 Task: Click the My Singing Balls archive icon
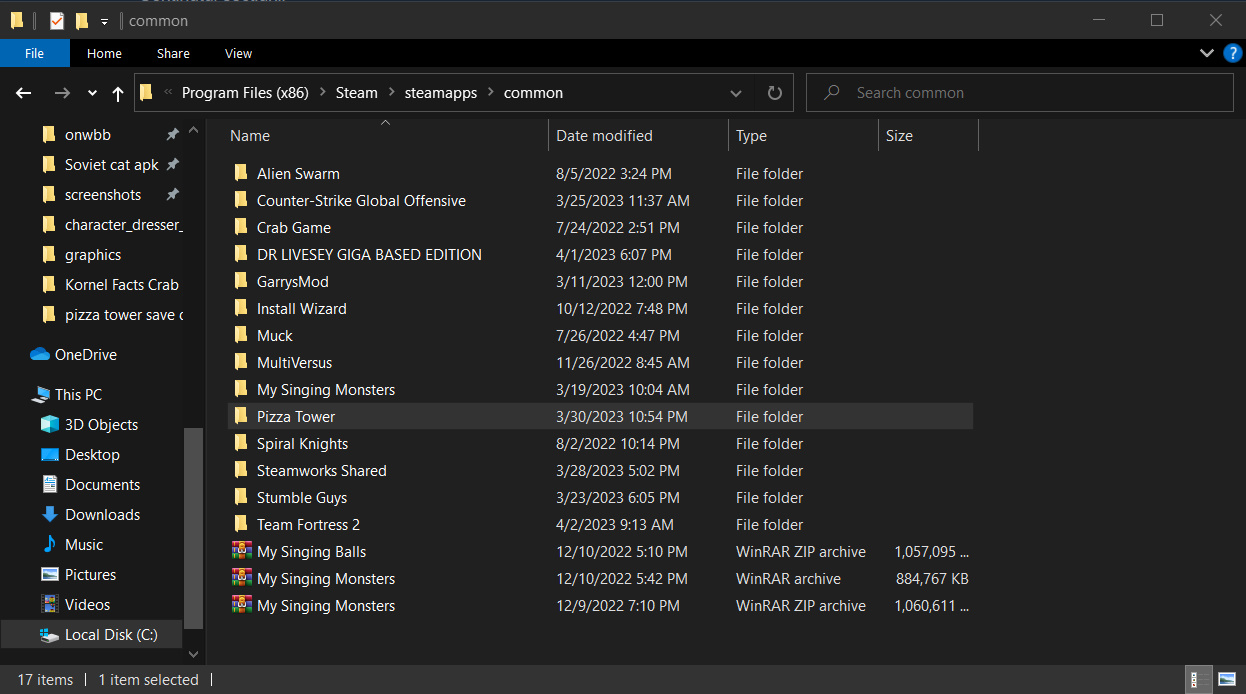[241, 551]
